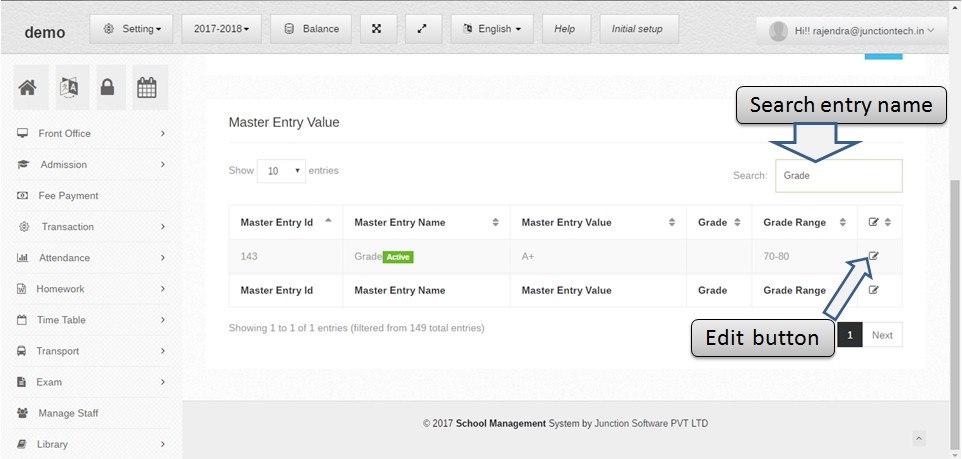The height and width of the screenshot is (459, 962).
Task: Open the 2017-2018 session dropdown
Action: (221, 29)
